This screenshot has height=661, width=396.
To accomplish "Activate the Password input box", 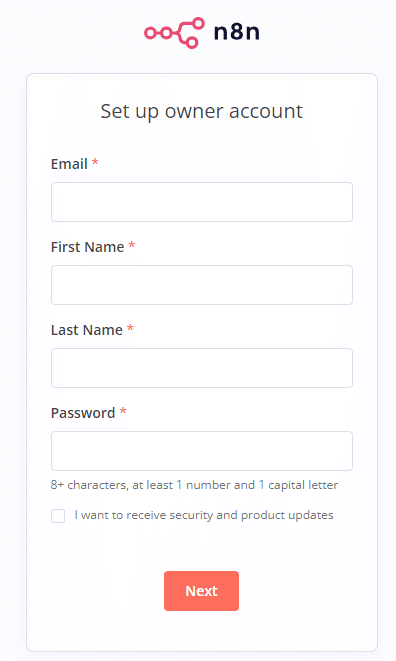I will (202, 451).
